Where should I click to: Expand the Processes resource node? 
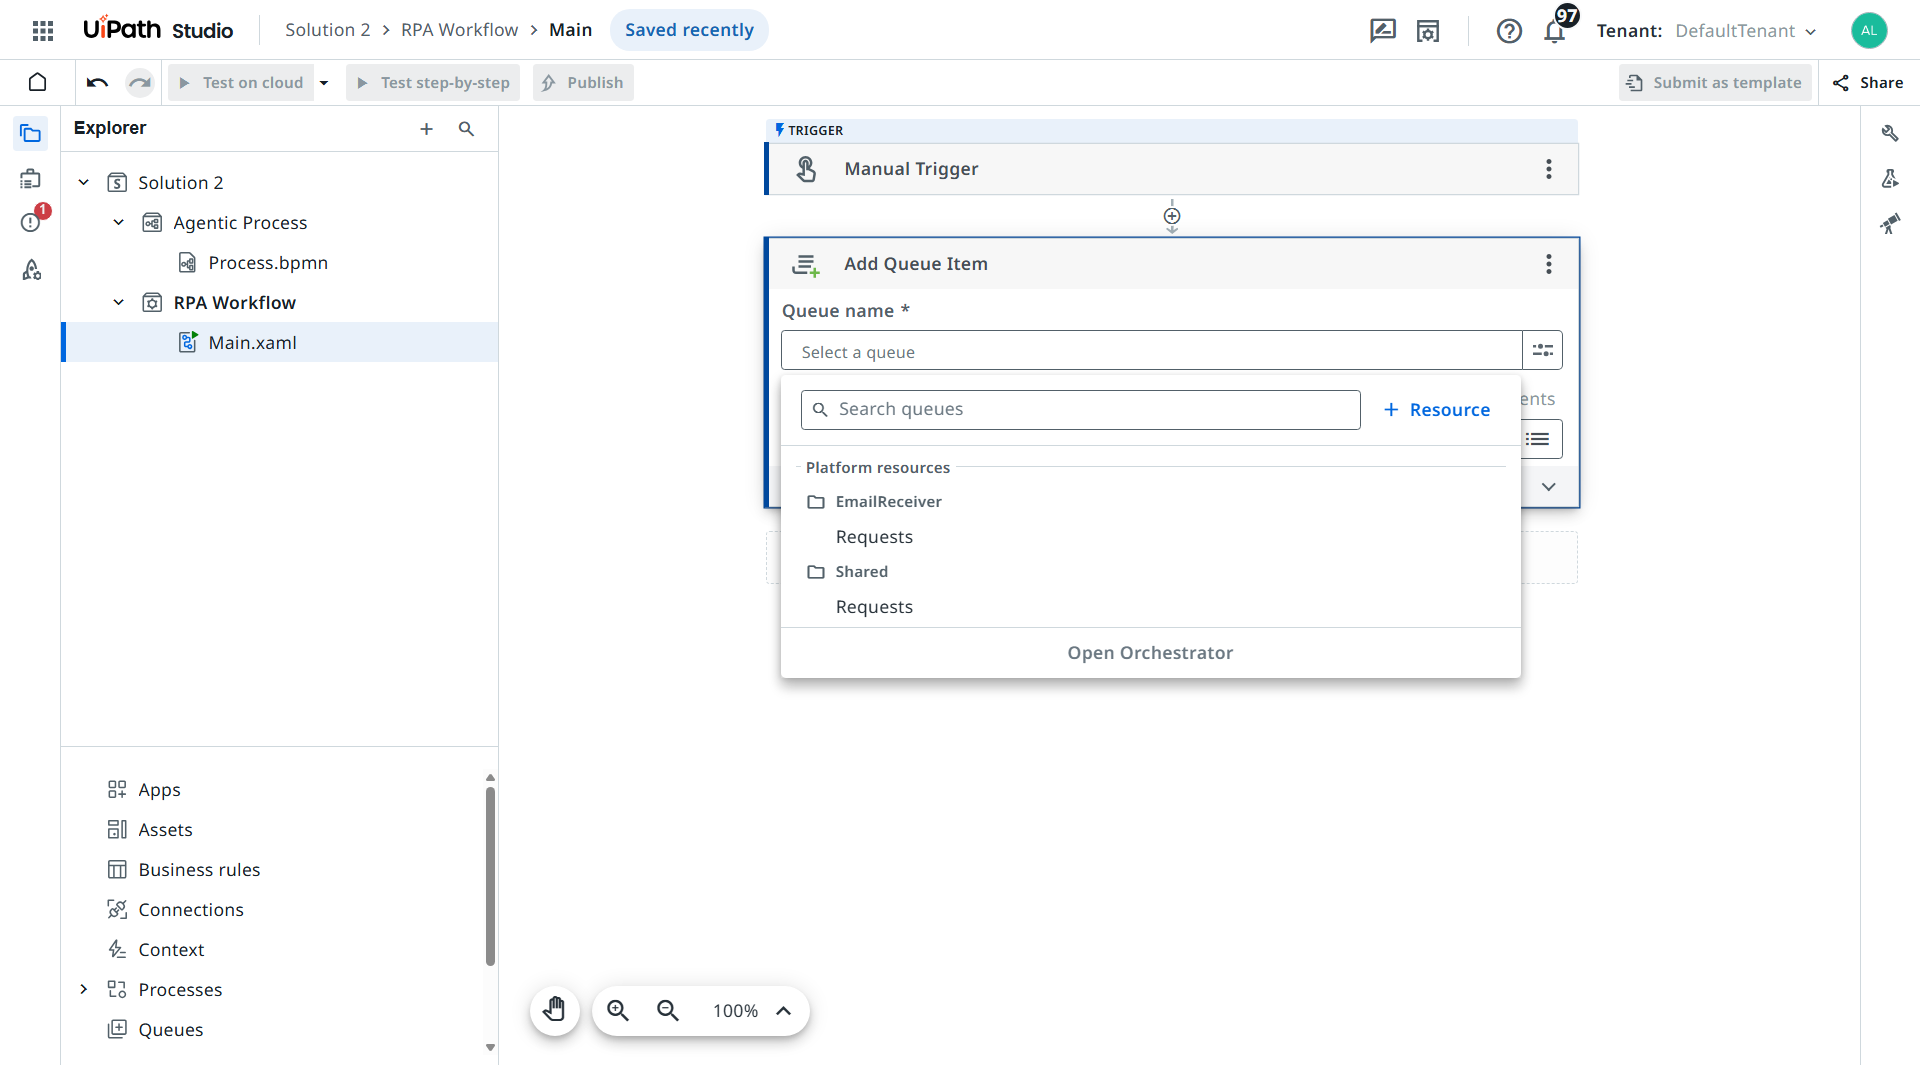pyautogui.click(x=84, y=989)
